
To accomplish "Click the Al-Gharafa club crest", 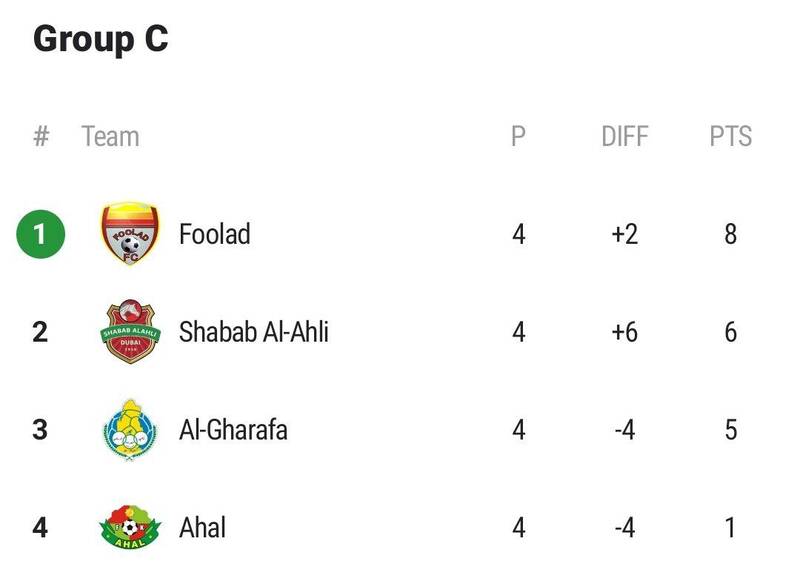I will point(130,429).
